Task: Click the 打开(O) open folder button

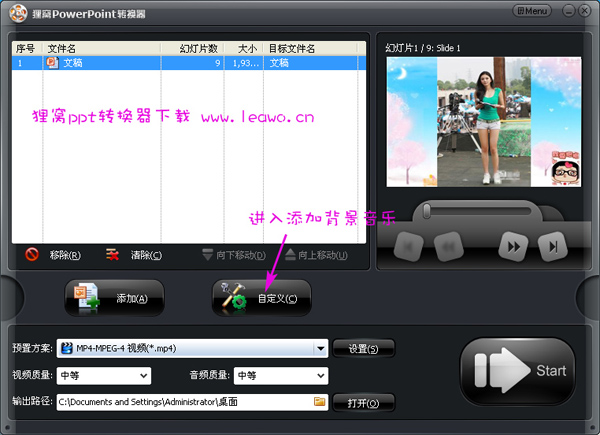Action: [x=363, y=403]
